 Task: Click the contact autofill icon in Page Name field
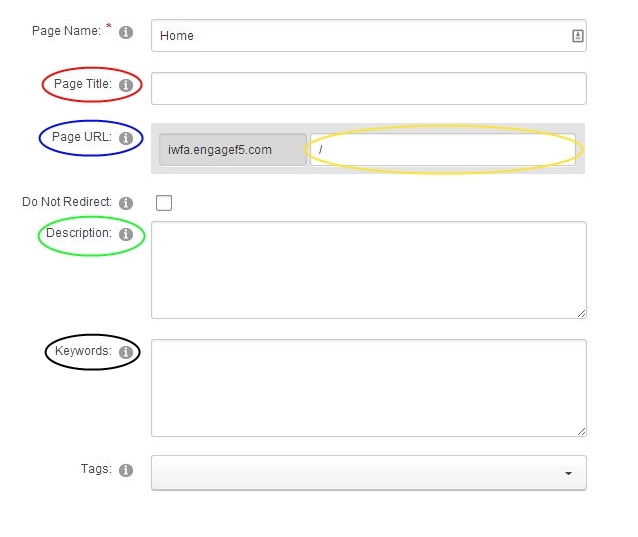click(577, 36)
